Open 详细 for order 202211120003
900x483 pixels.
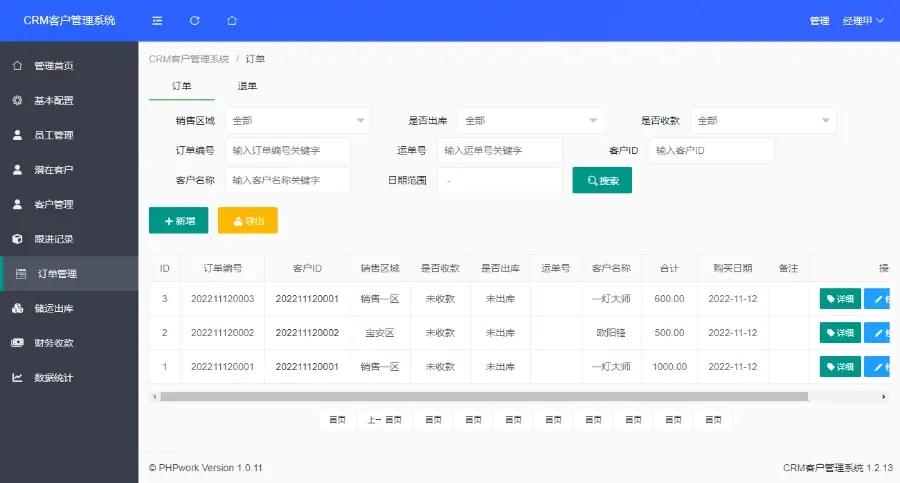(x=840, y=299)
